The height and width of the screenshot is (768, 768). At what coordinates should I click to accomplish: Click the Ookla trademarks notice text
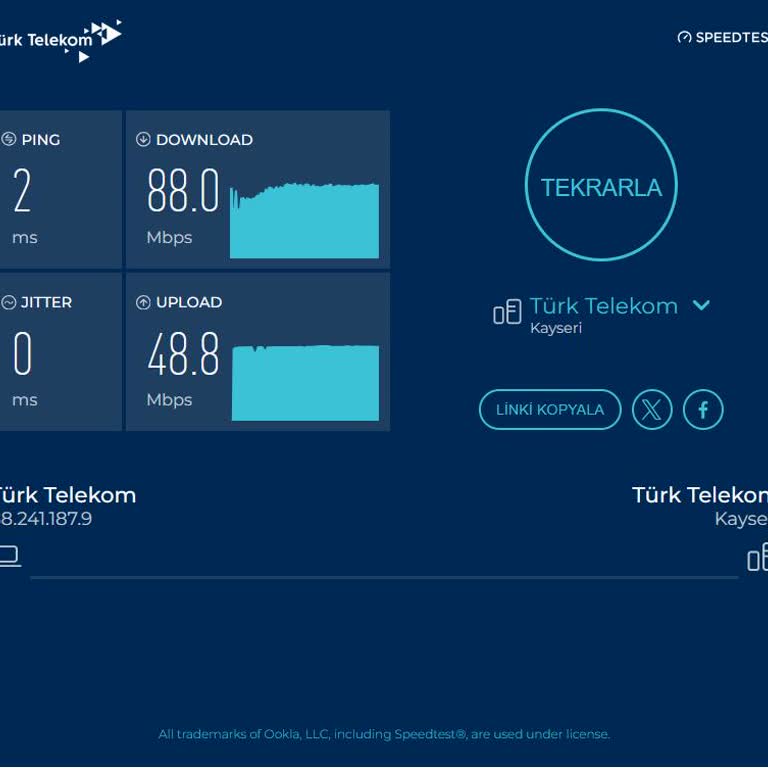(x=384, y=734)
